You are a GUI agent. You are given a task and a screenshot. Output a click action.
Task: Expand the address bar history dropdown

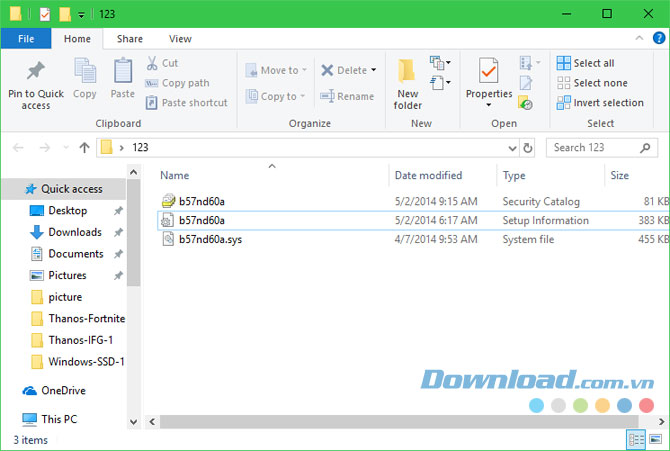coord(512,148)
